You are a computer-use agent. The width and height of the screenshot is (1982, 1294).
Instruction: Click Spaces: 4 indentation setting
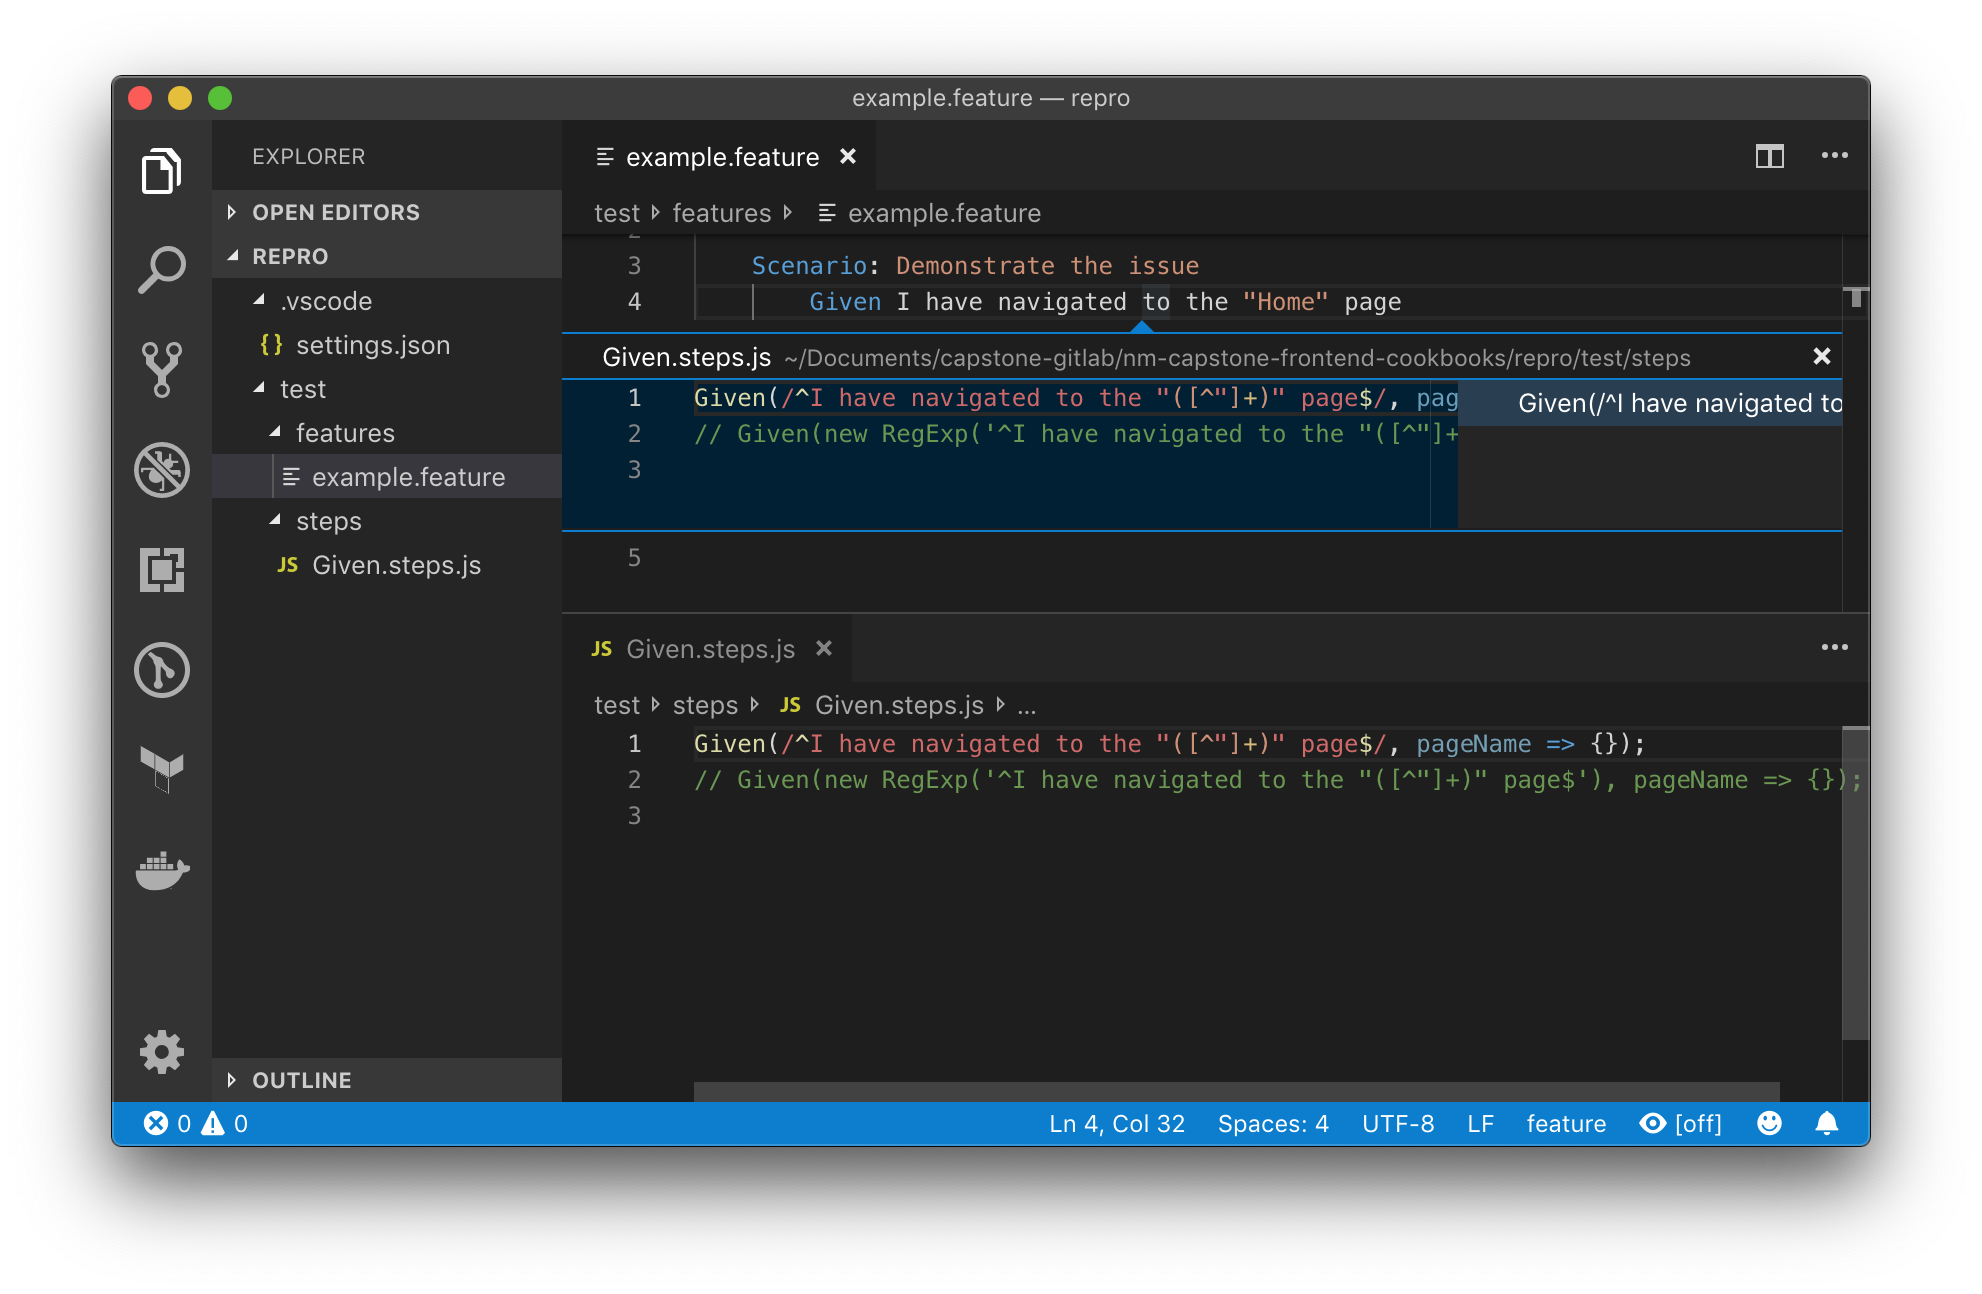click(1272, 1123)
